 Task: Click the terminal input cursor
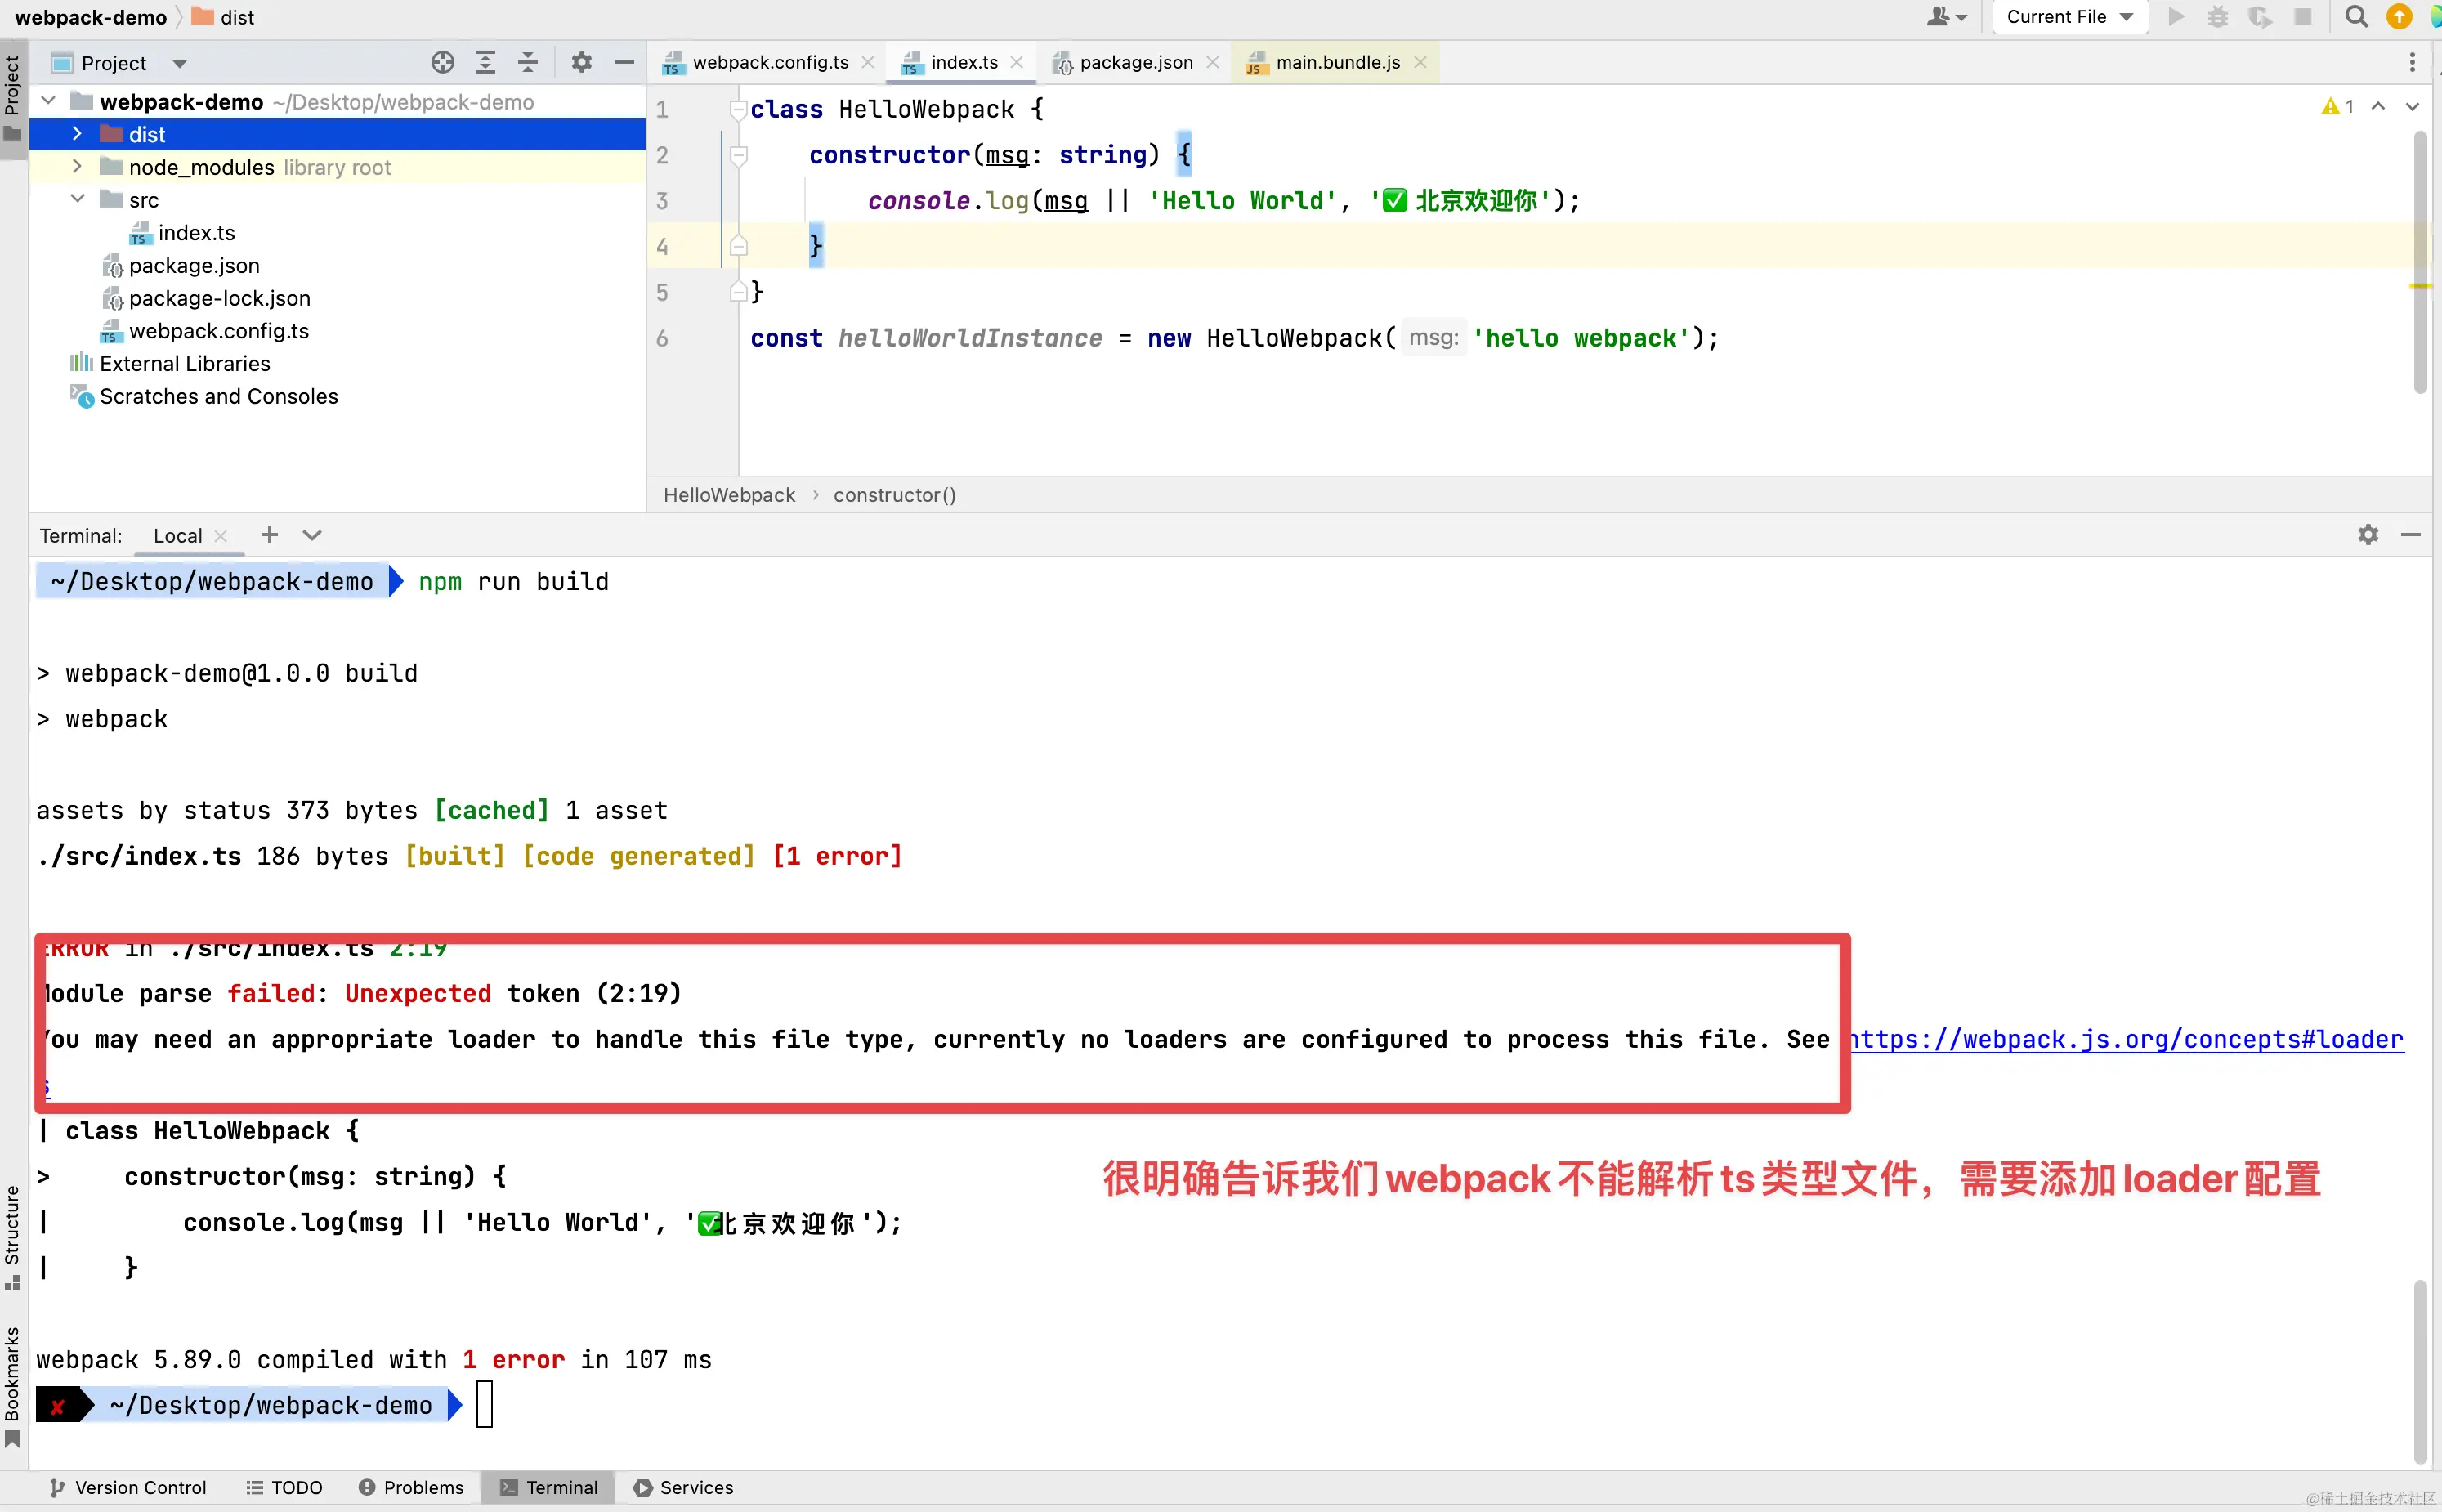pyautogui.click(x=485, y=1404)
